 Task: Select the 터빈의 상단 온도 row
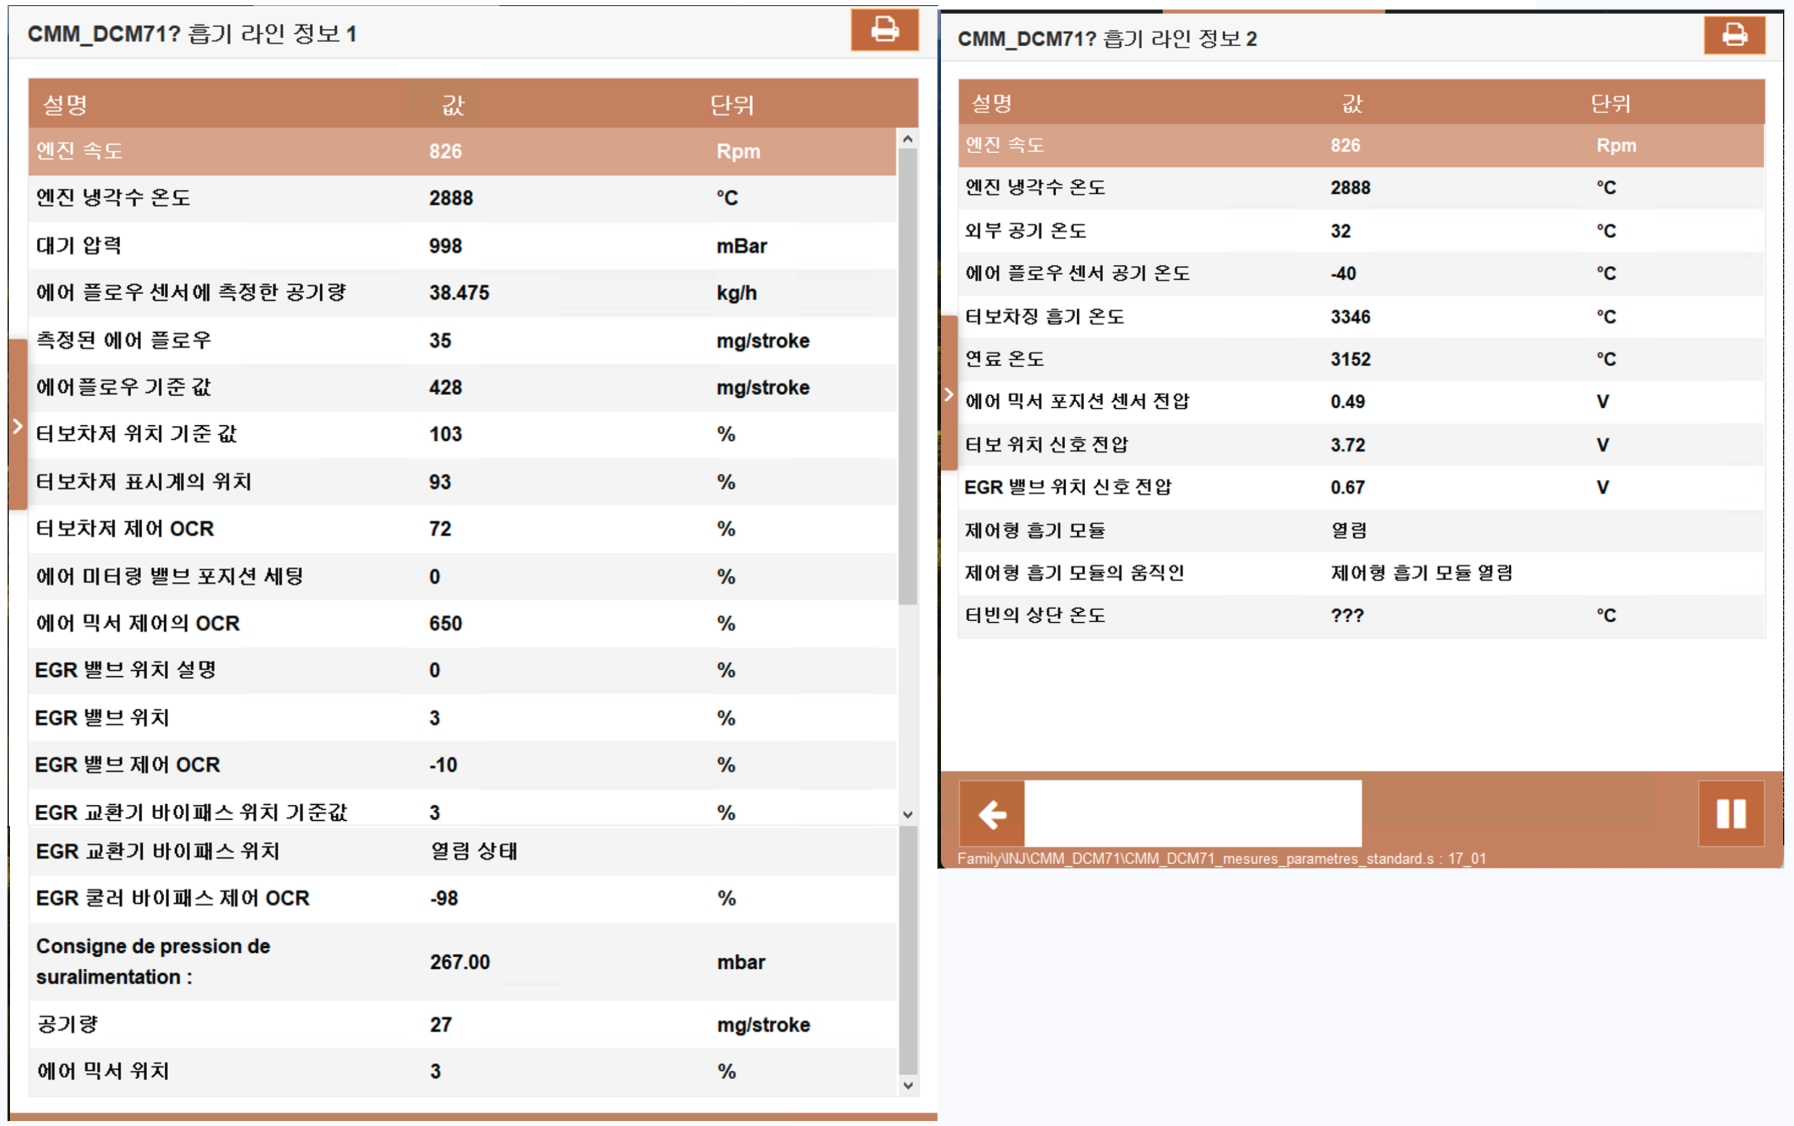(1361, 615)
